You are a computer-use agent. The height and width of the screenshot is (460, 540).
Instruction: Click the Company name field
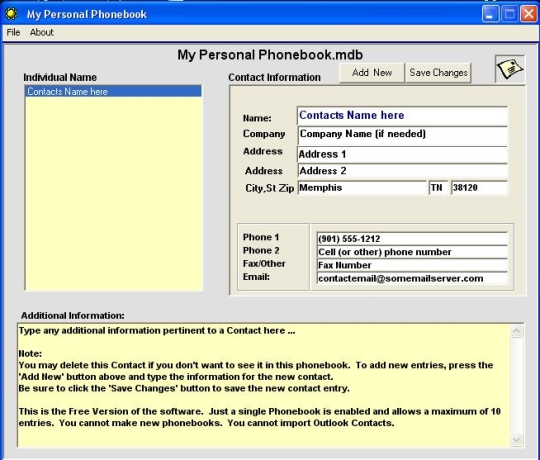point(402,135)
